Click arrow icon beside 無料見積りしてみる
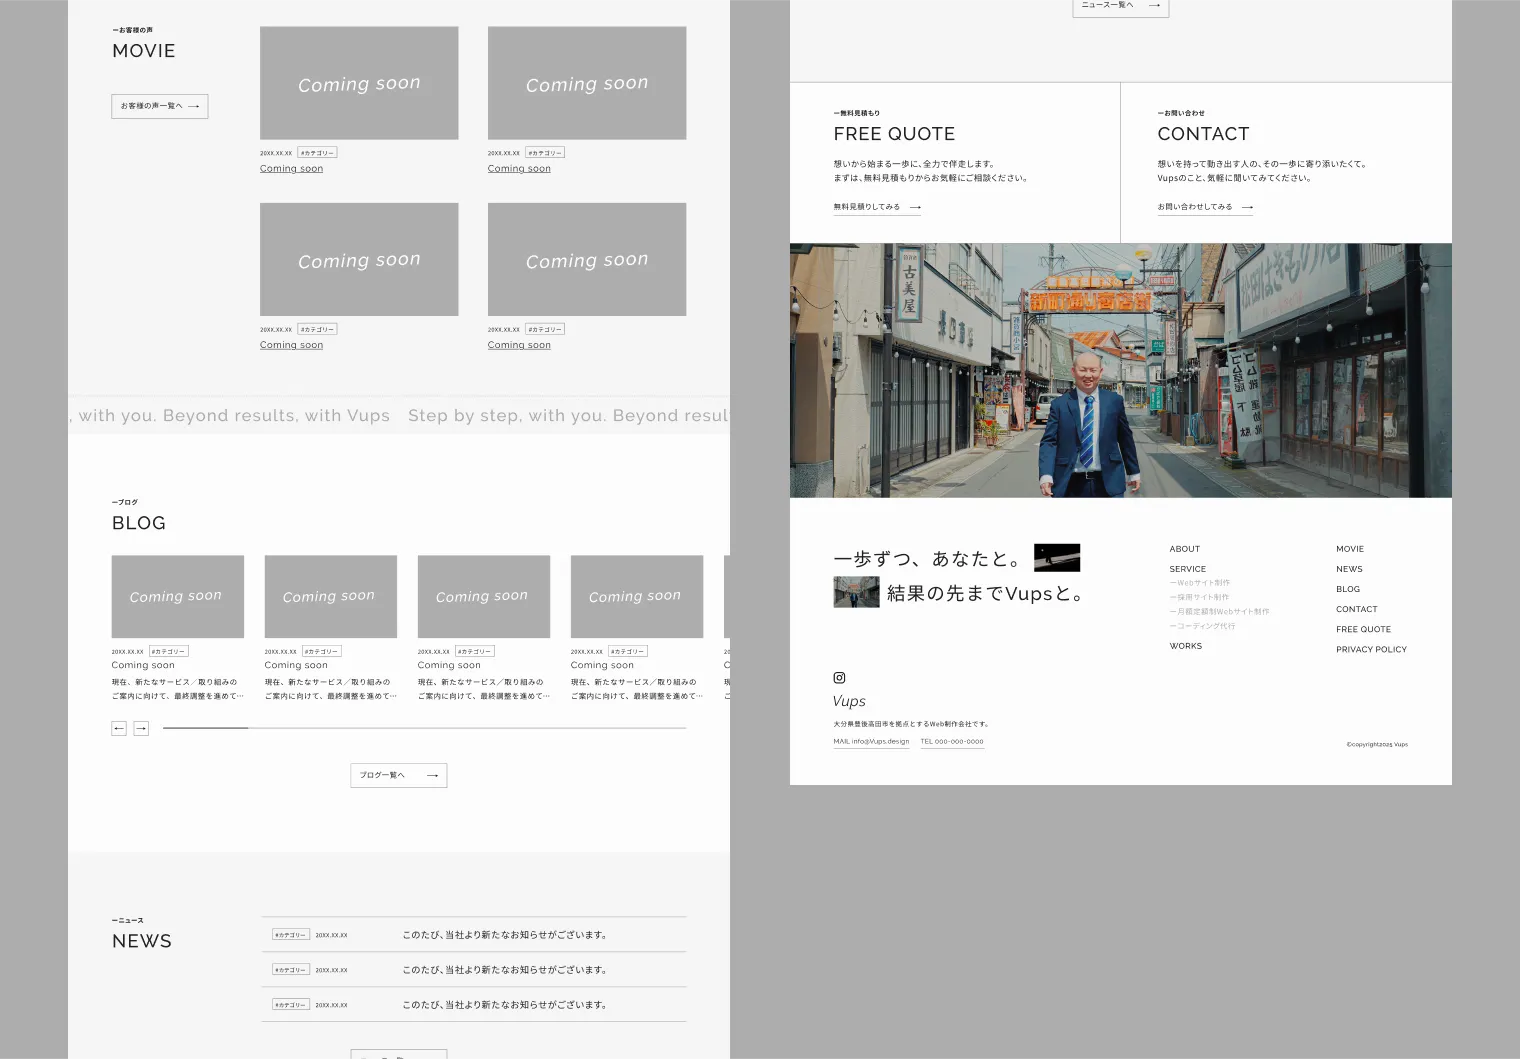This screenshot has height=1059, width=1520. click(915, 208)
